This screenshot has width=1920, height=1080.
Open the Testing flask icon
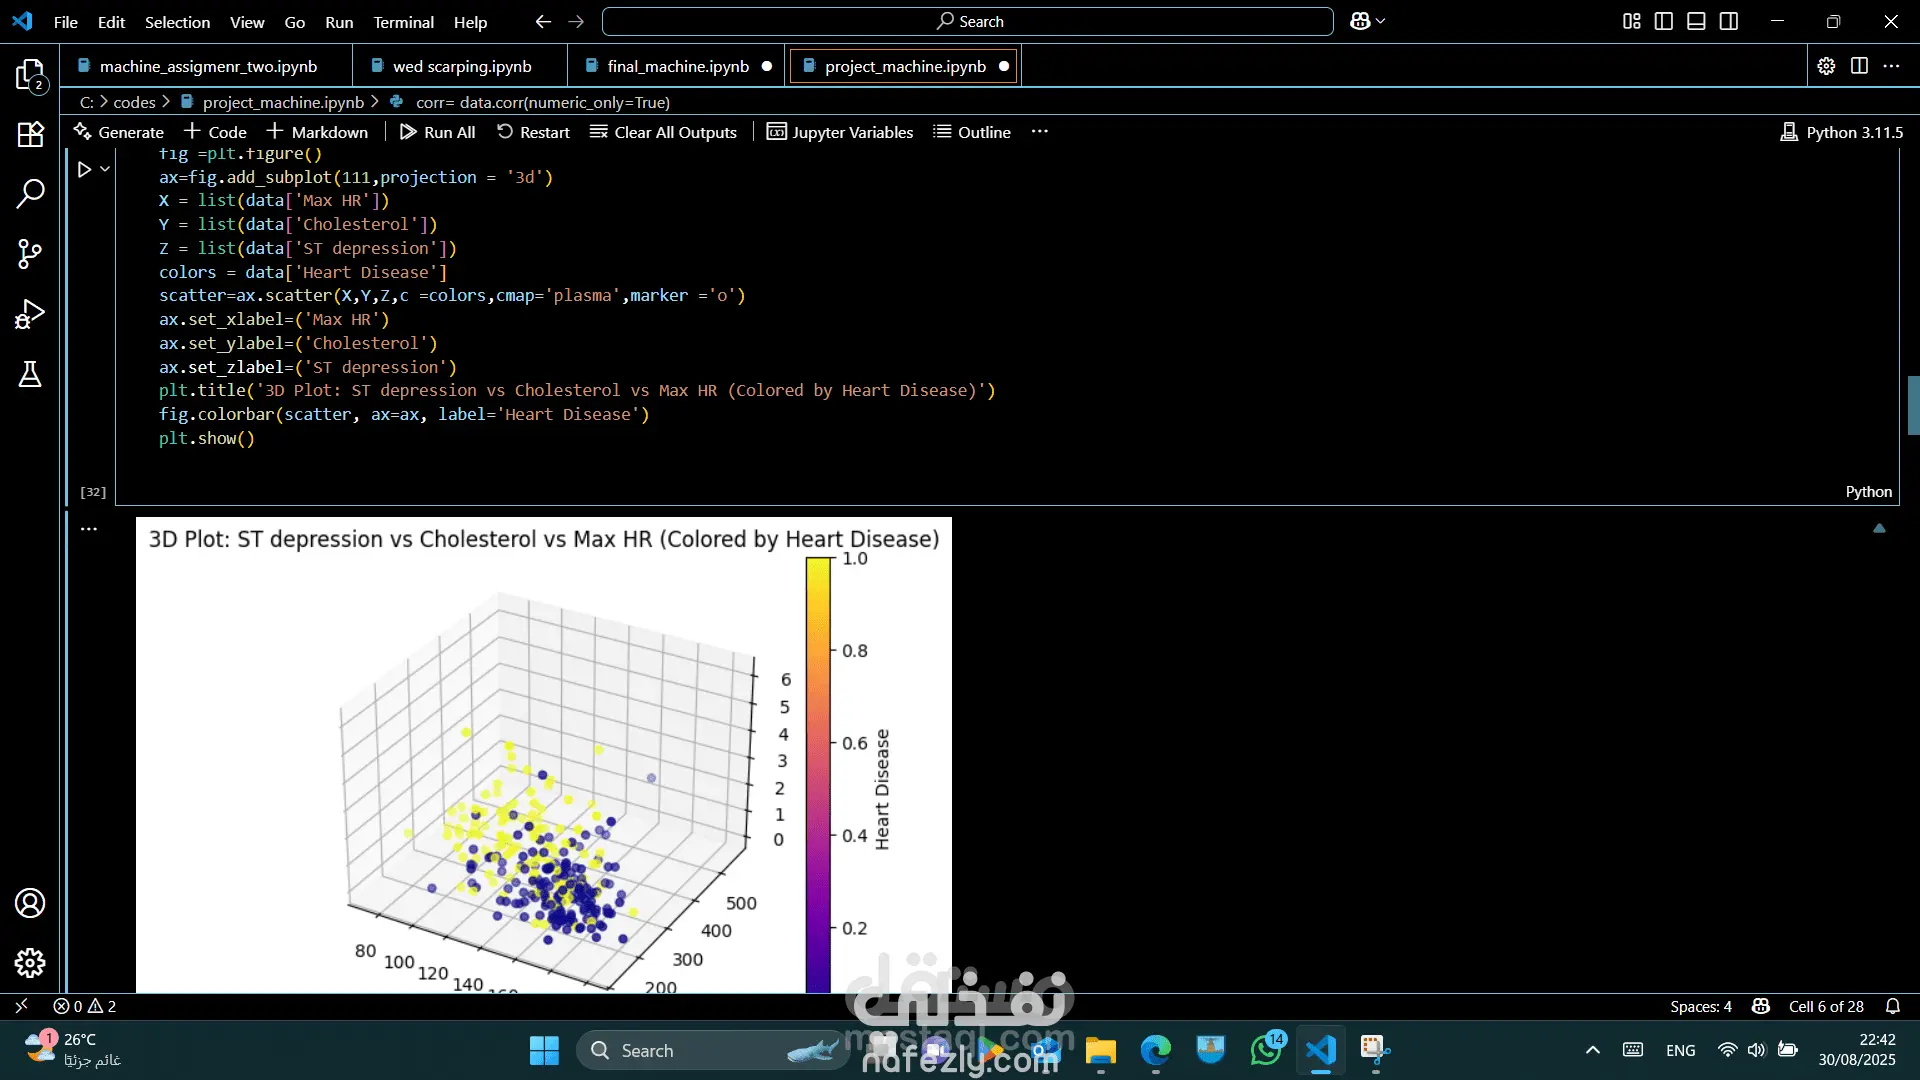pos(30,374)
